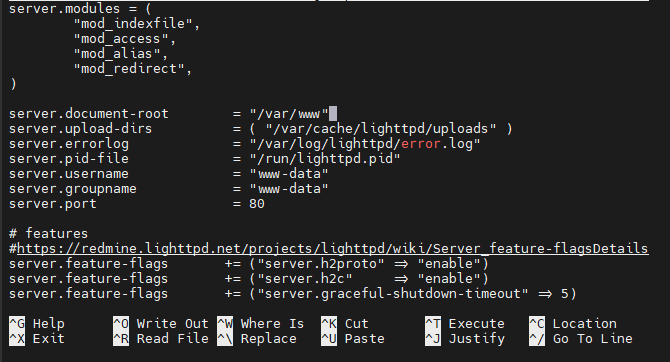The width and height of the screenshot is (670, 362).
Task: Click the ^\ Replace shortcut key
Action: [x=256, y=338]
